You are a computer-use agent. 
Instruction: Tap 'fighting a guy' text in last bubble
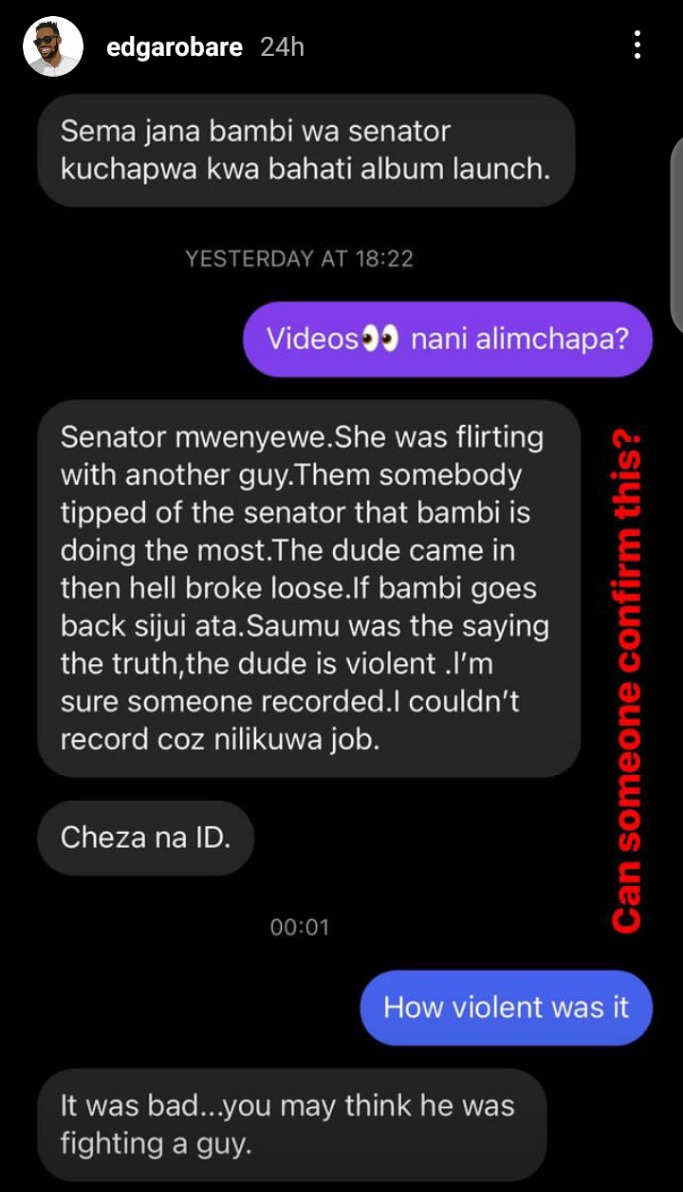[x=156, y=1143]
